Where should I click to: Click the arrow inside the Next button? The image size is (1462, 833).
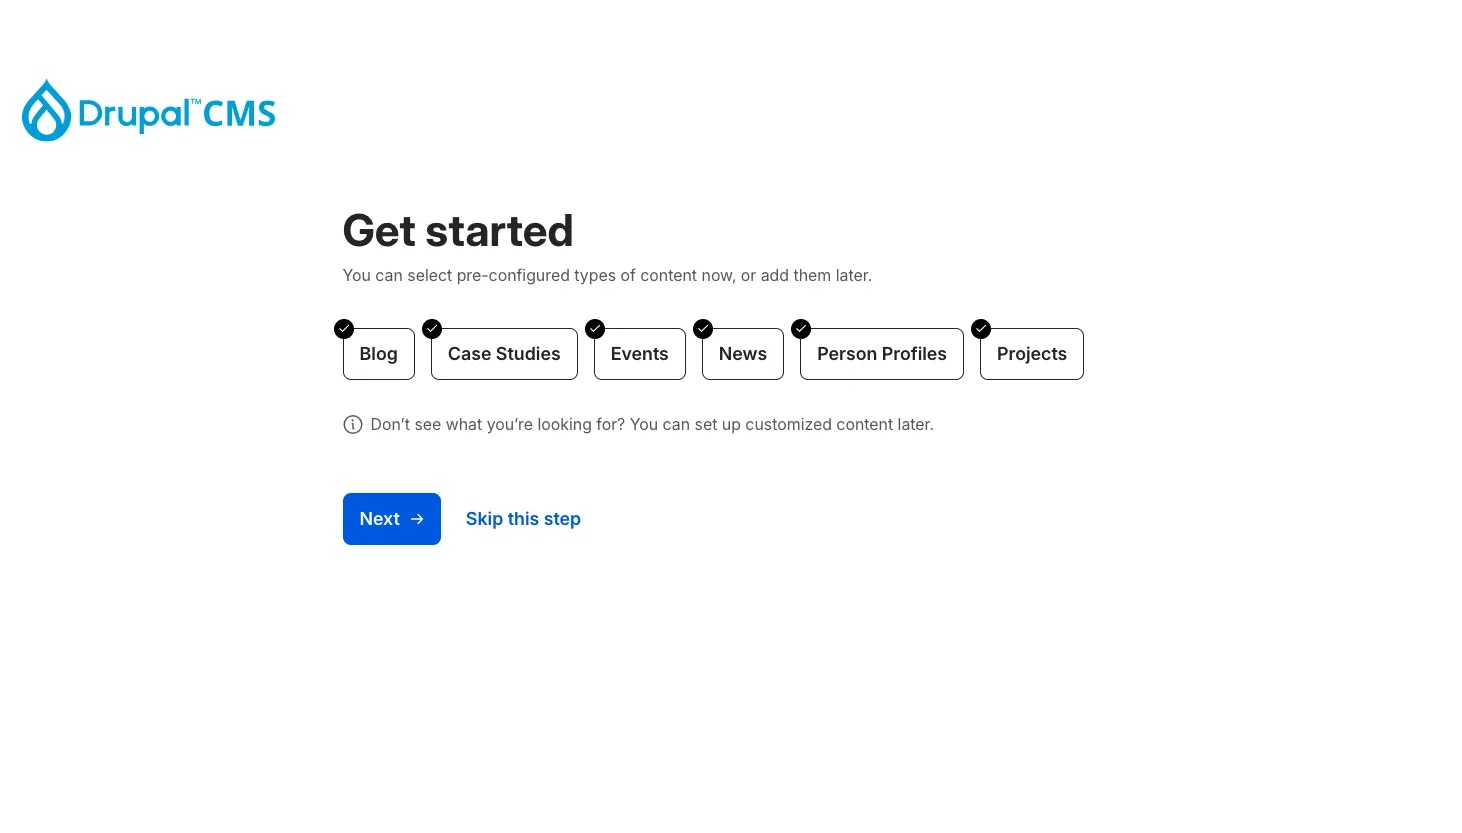pos(417,519)
